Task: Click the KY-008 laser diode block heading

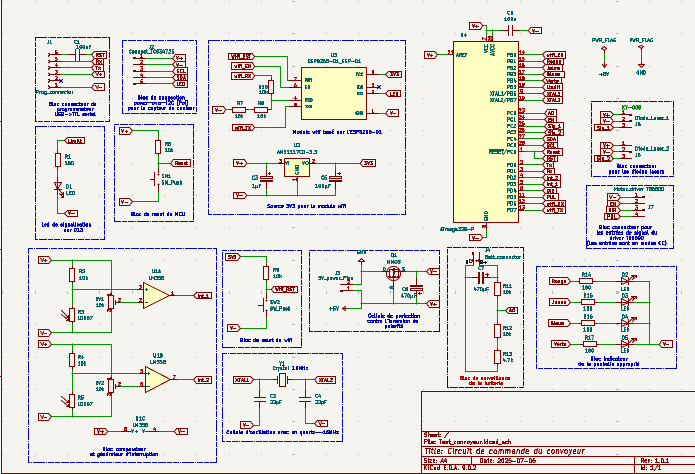Action: click(x=631, y=108)
